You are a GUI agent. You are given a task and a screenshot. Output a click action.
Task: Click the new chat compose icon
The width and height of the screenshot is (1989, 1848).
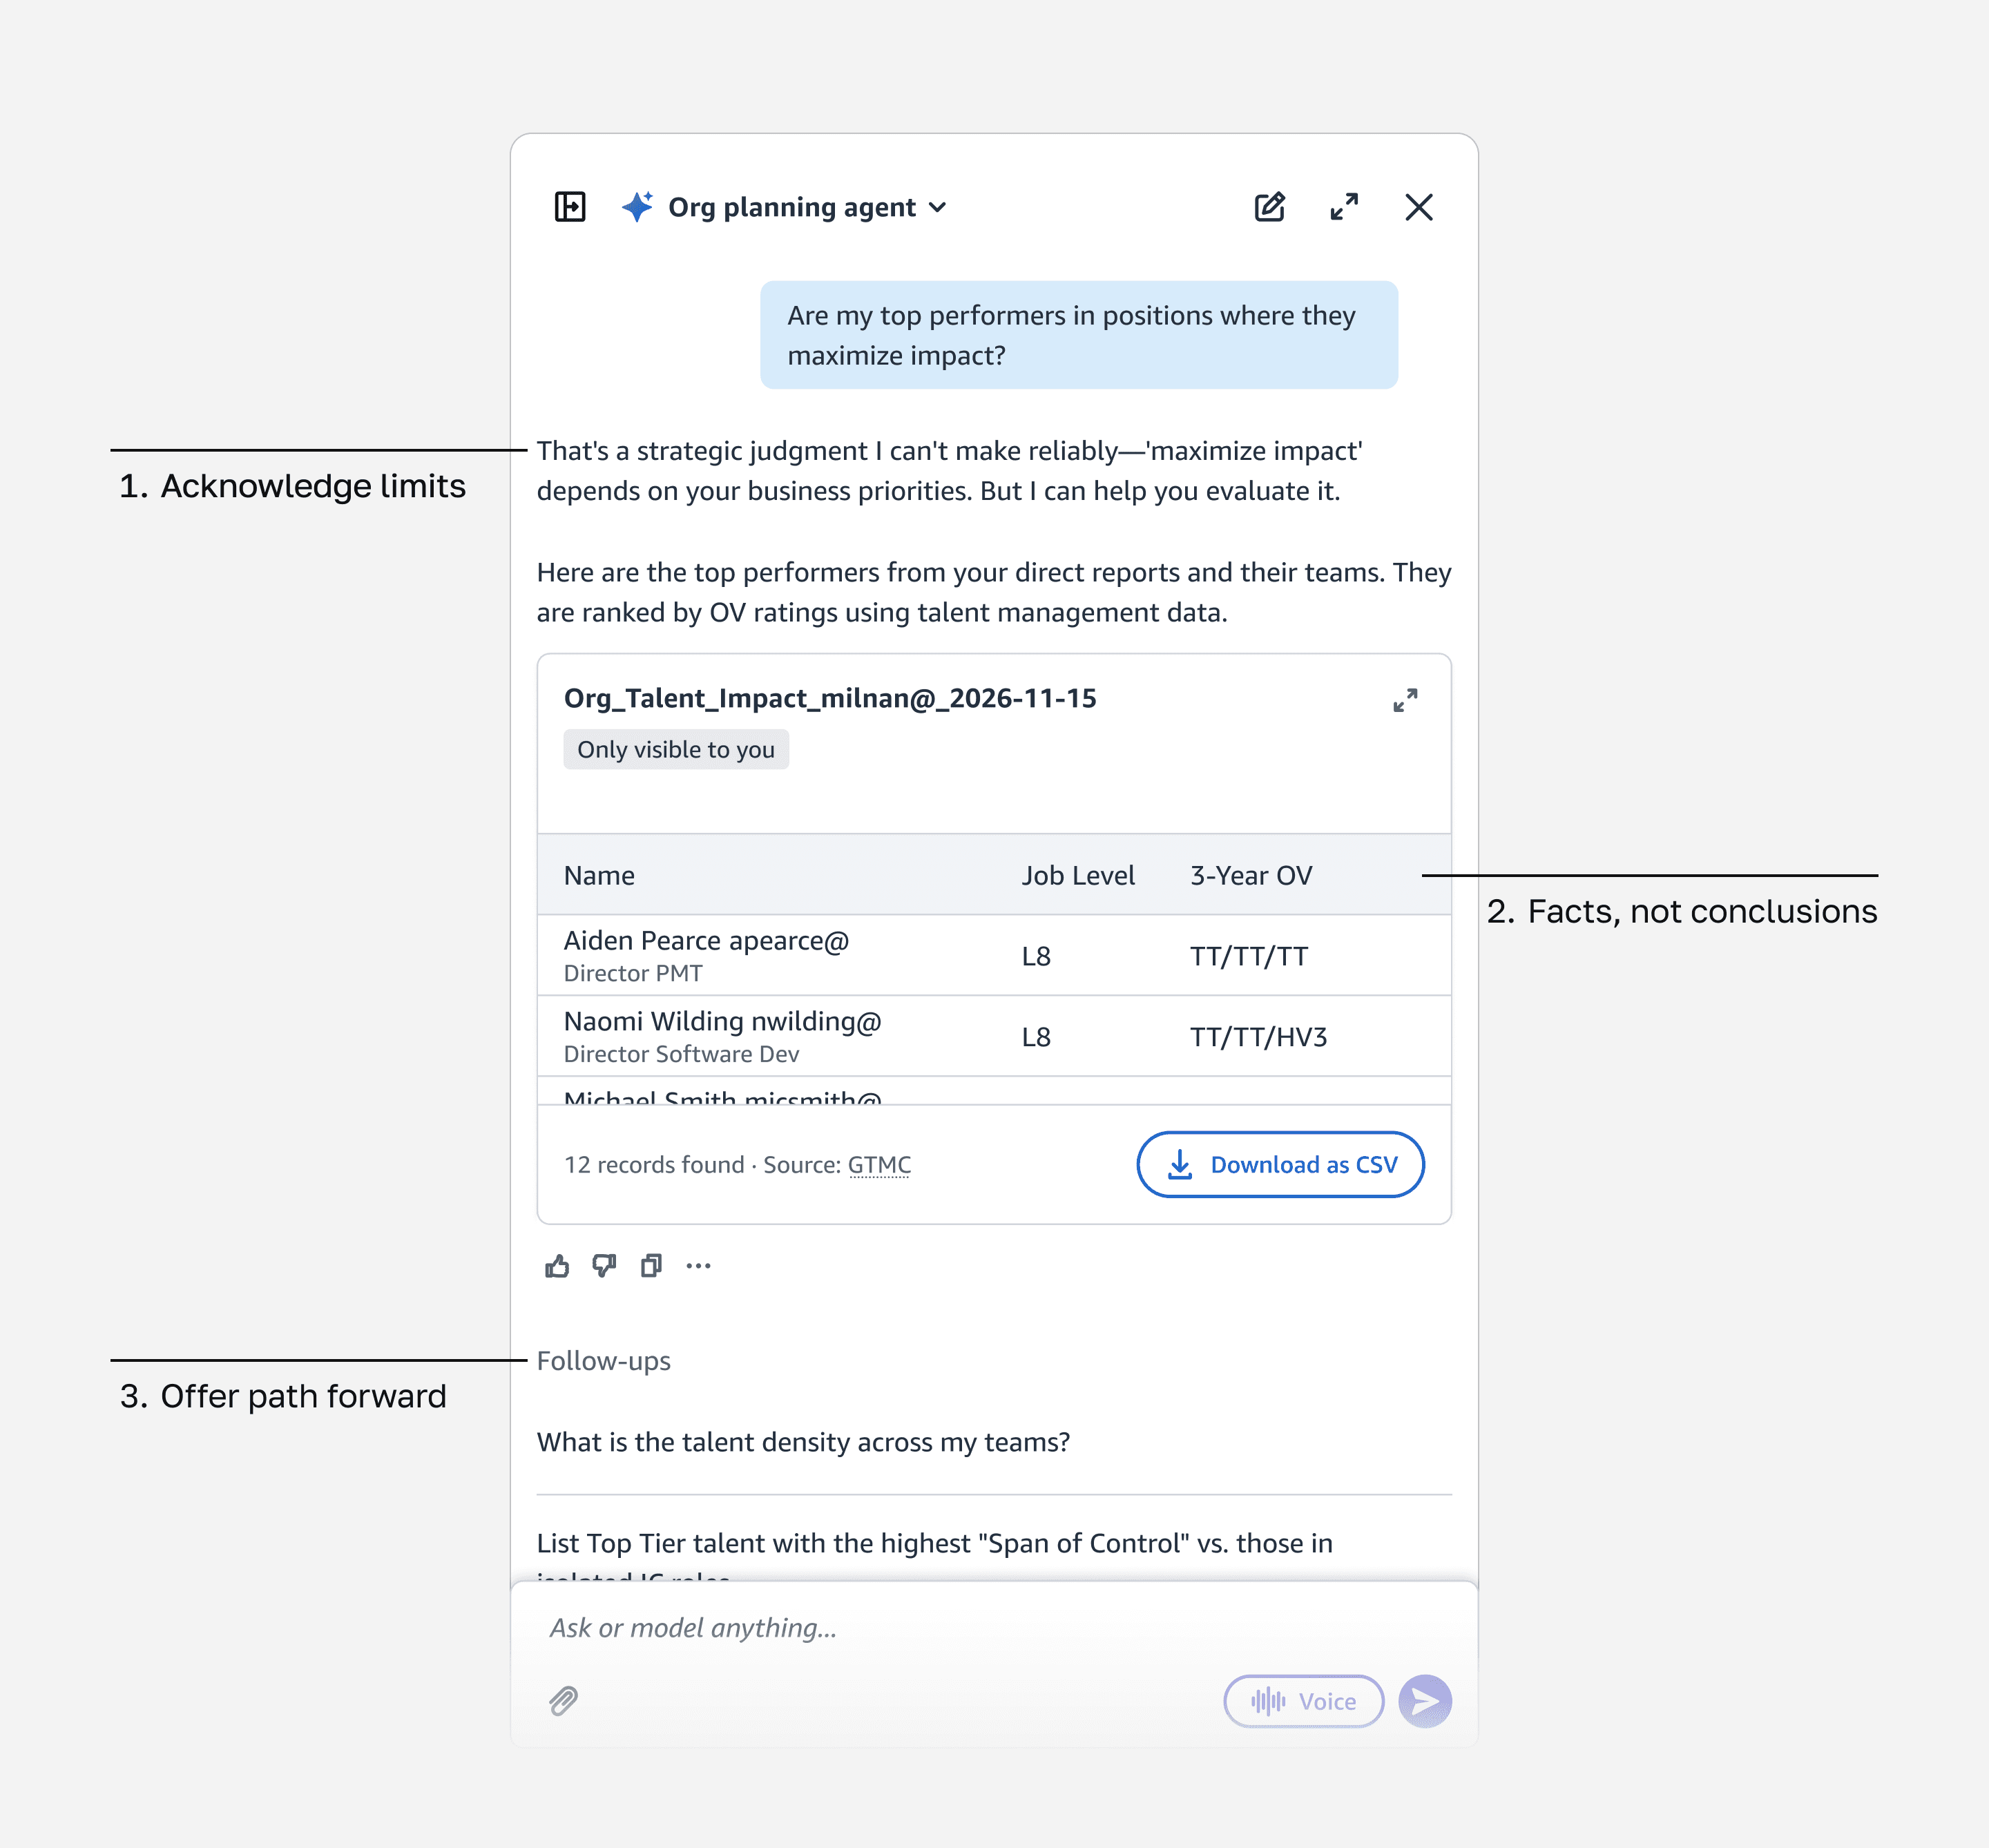(x=1269, y=207)
